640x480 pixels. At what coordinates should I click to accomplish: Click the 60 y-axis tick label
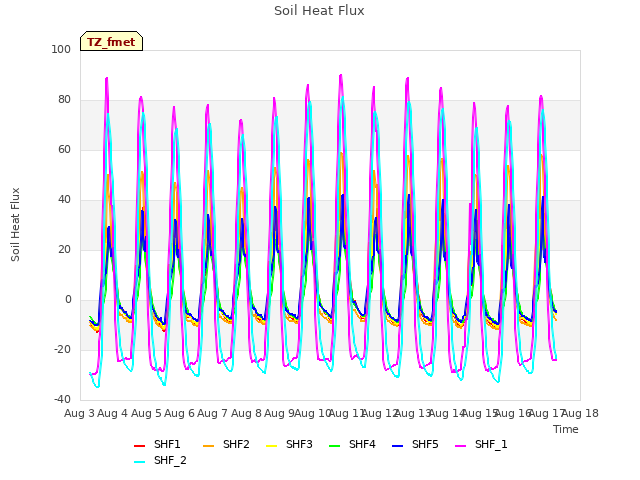pyautogui.click(x=64, y=149)
